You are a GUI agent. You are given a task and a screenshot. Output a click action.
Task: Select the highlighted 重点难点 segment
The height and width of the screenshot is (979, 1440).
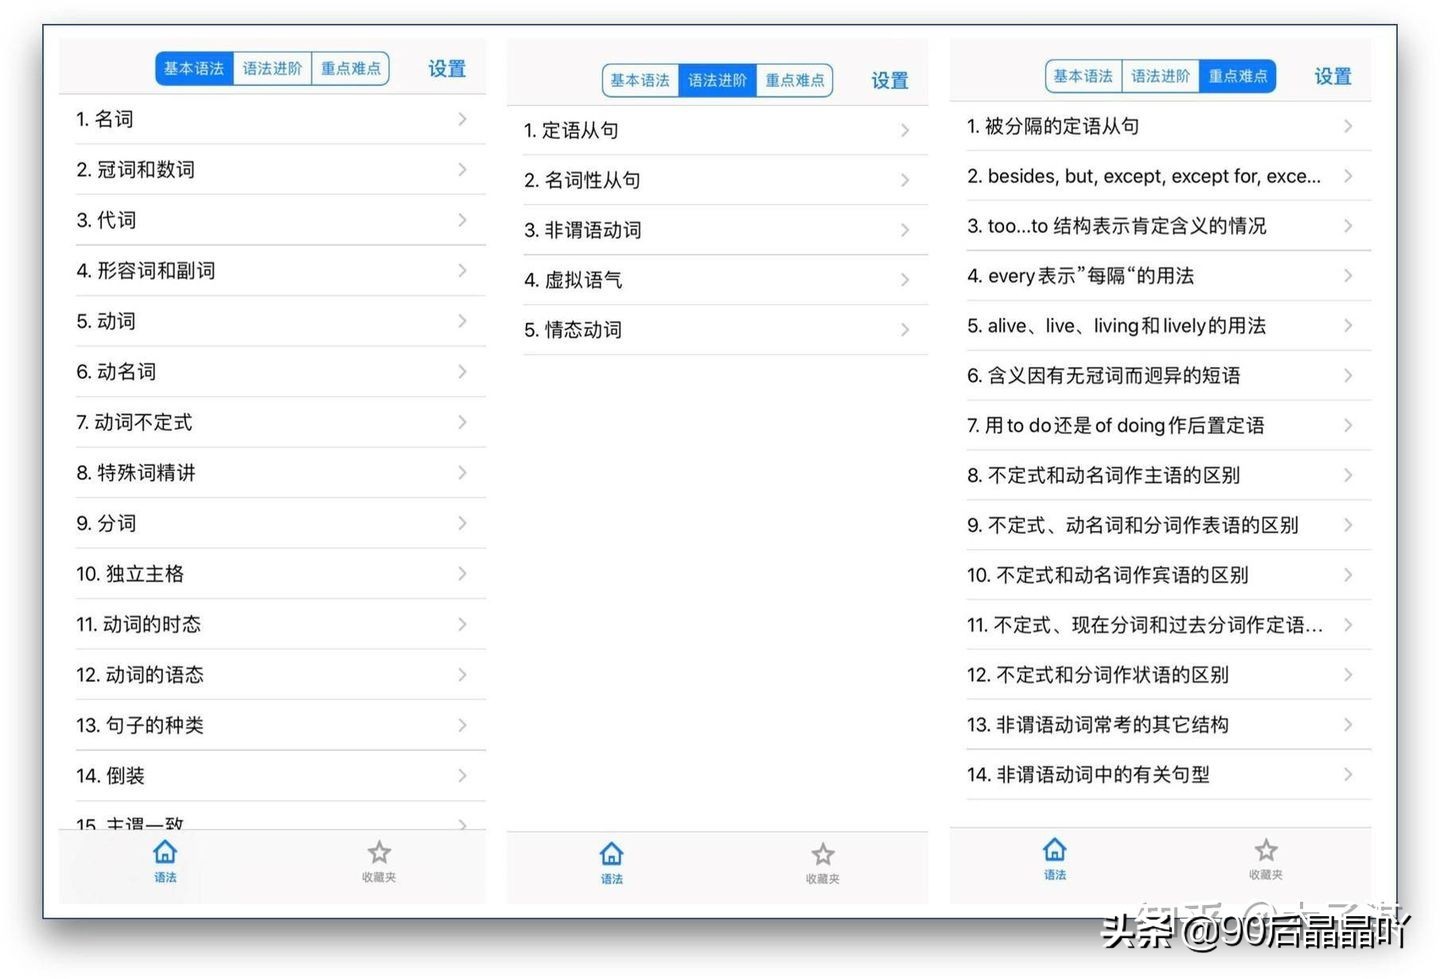click(x=1237, y=76)
